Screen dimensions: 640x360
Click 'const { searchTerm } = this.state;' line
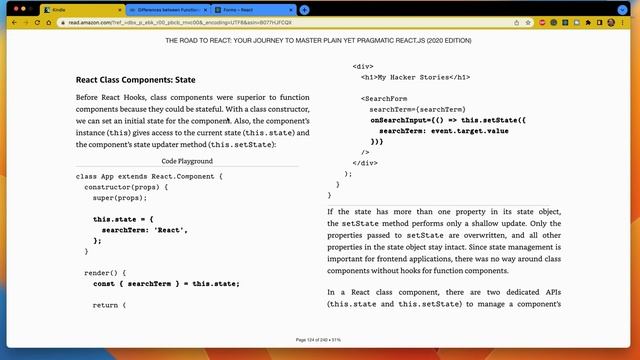pos(166,284)
